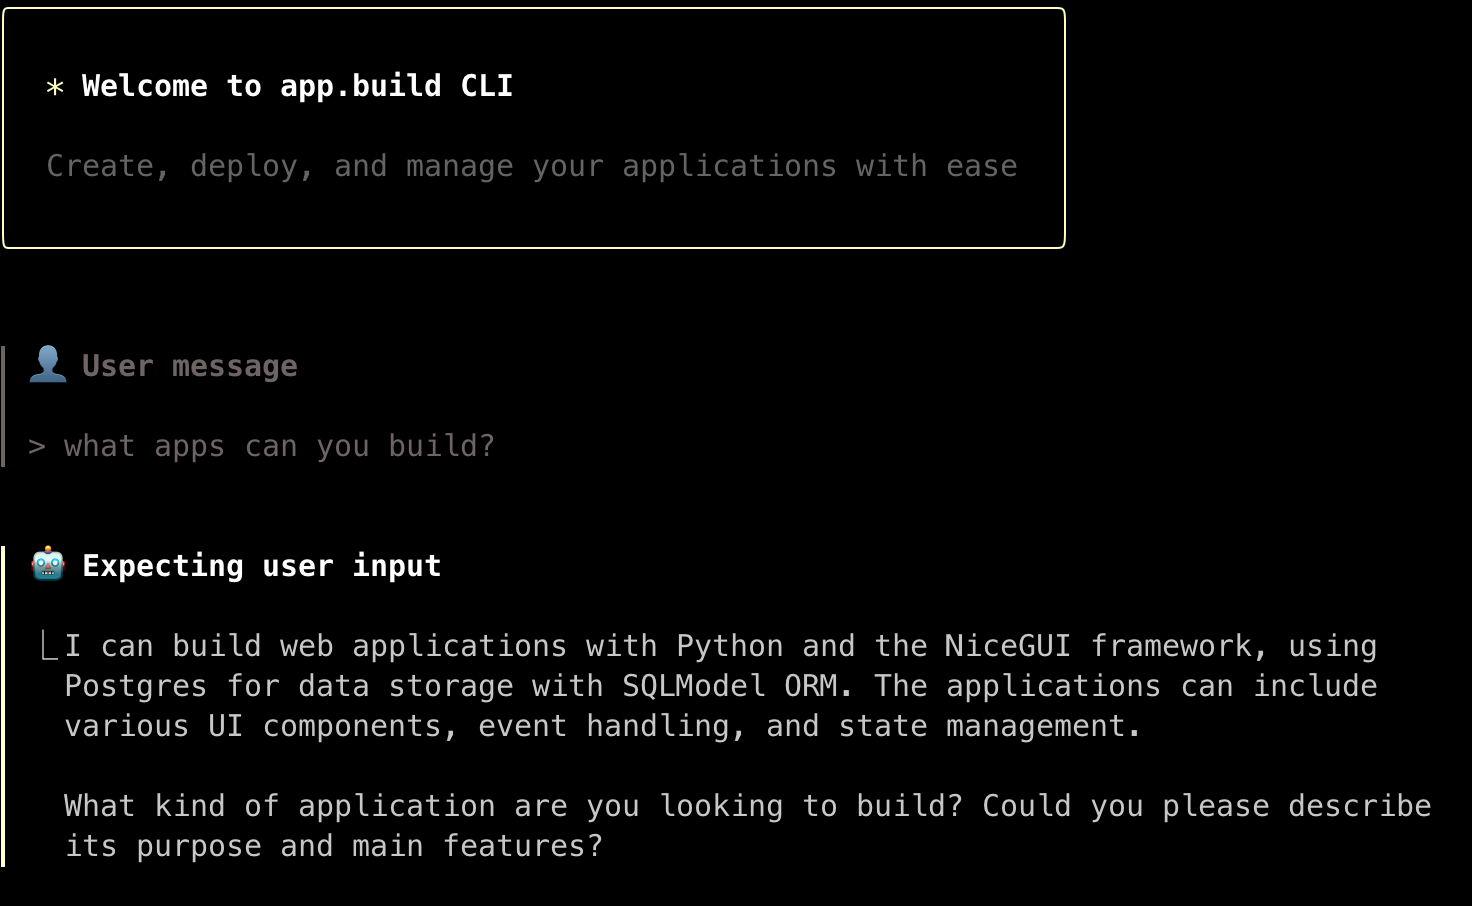1472x906 pixels.
Task: Click the word 'NiceGUI' in the response
Action: click(x=1007, y=646)
